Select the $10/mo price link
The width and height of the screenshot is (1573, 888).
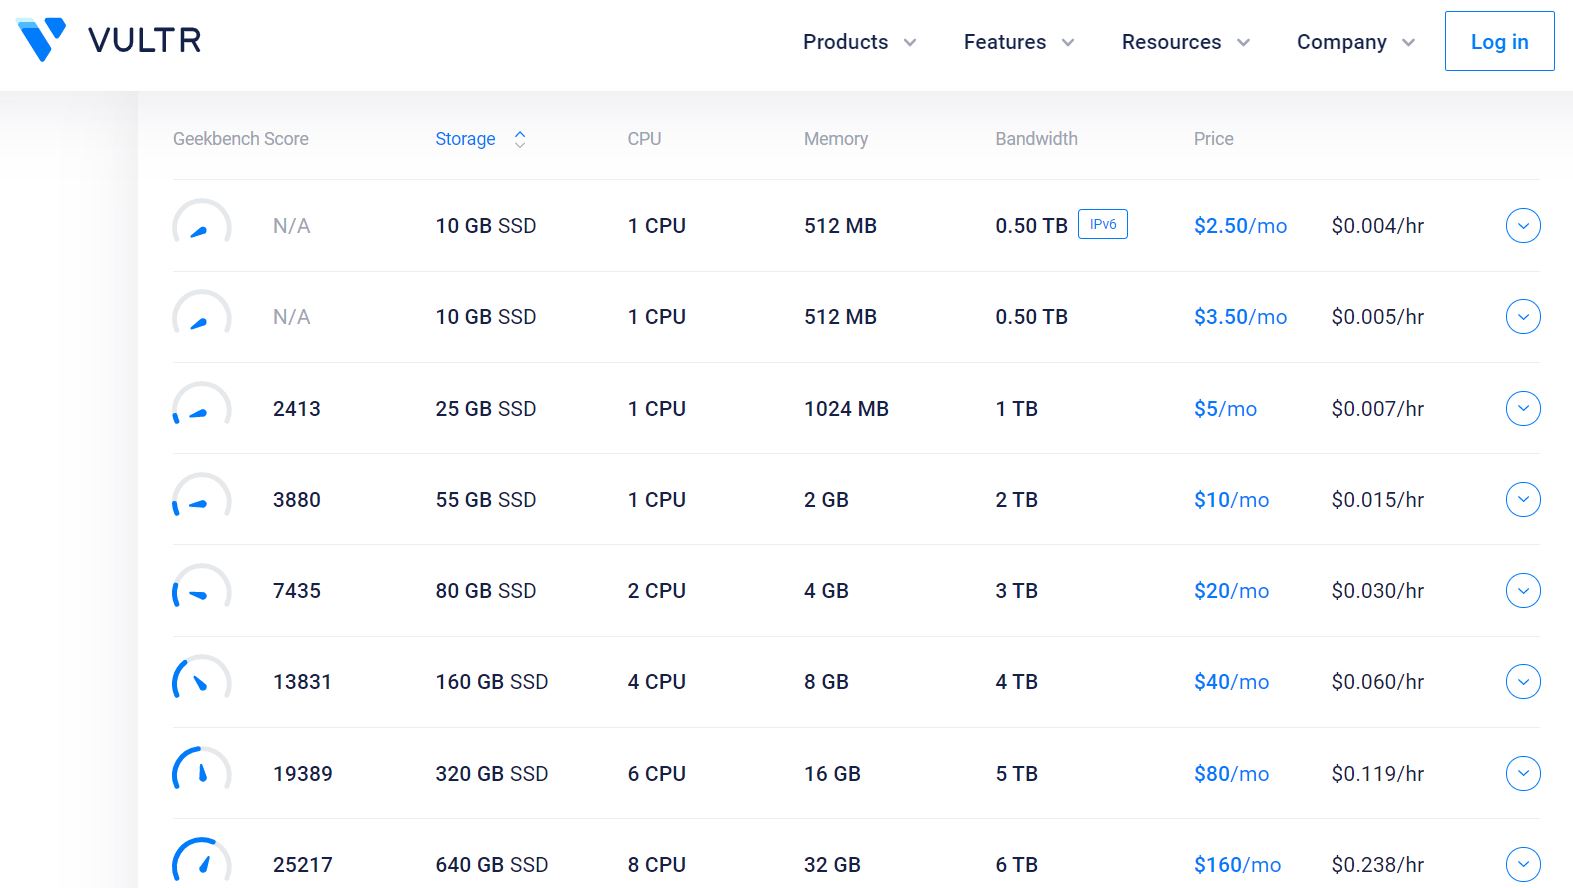1231,500
